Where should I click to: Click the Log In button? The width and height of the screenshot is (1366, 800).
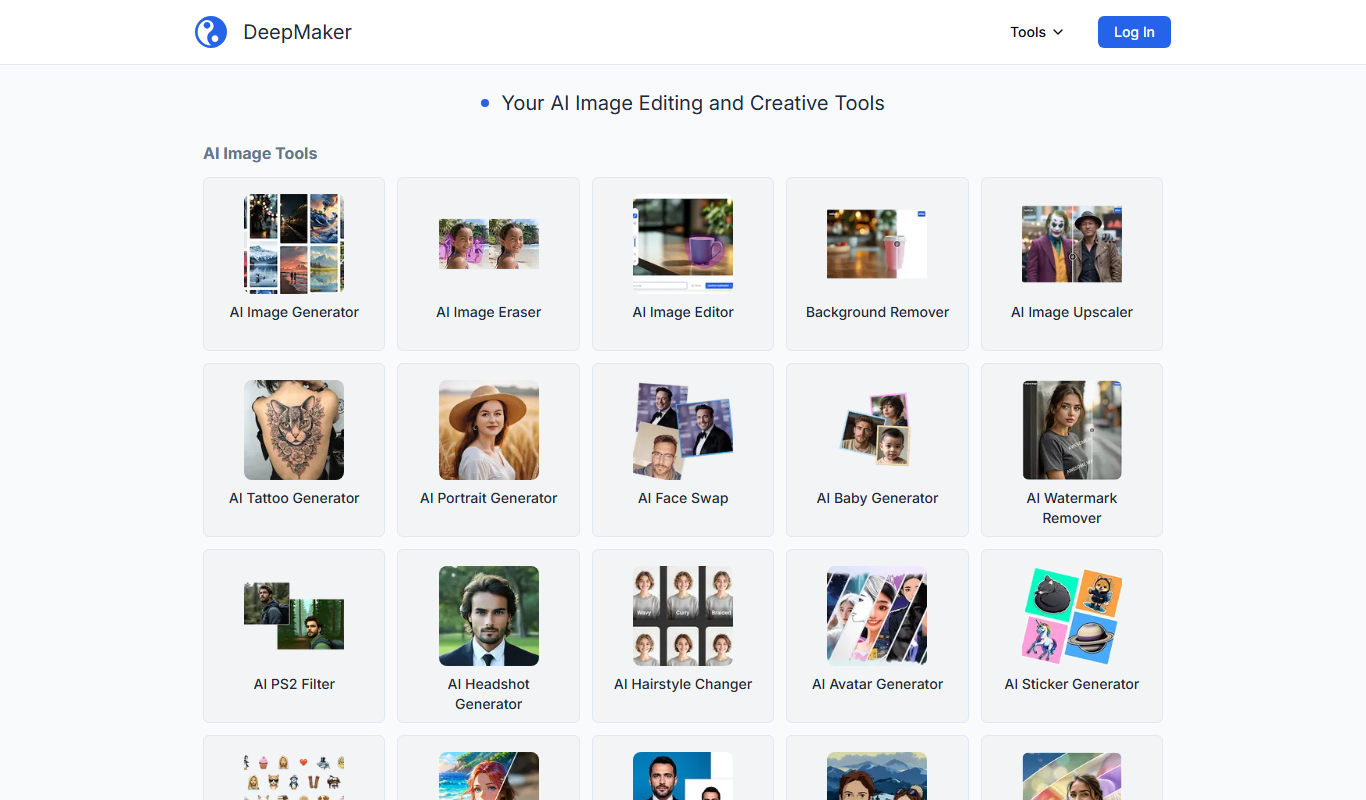pos(1134,32)
